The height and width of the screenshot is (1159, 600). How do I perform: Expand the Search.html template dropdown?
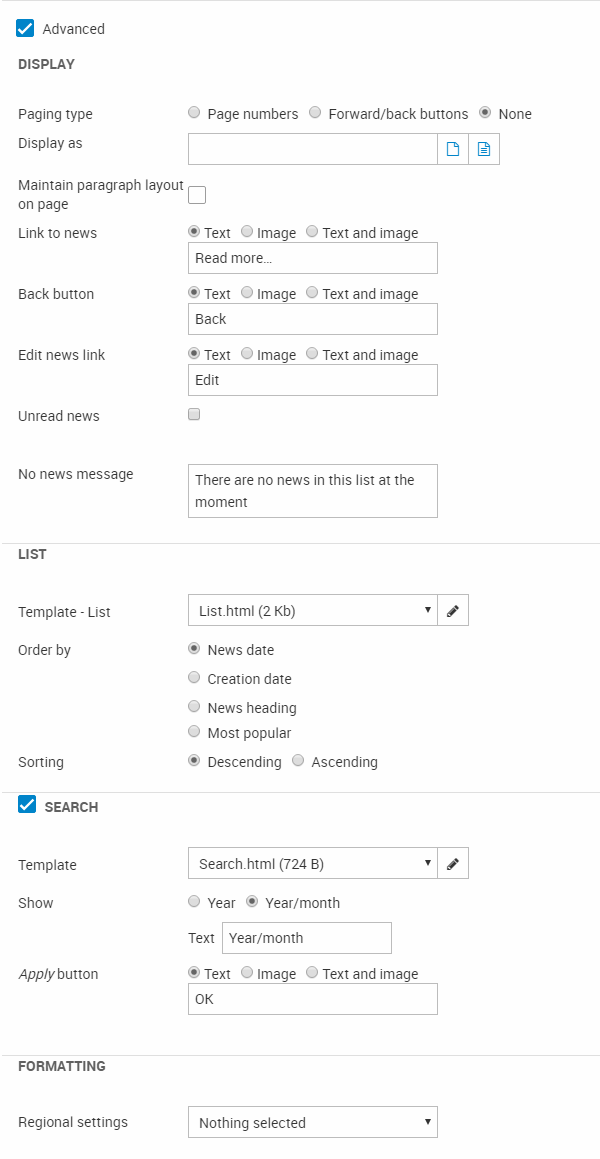[312, 864]
